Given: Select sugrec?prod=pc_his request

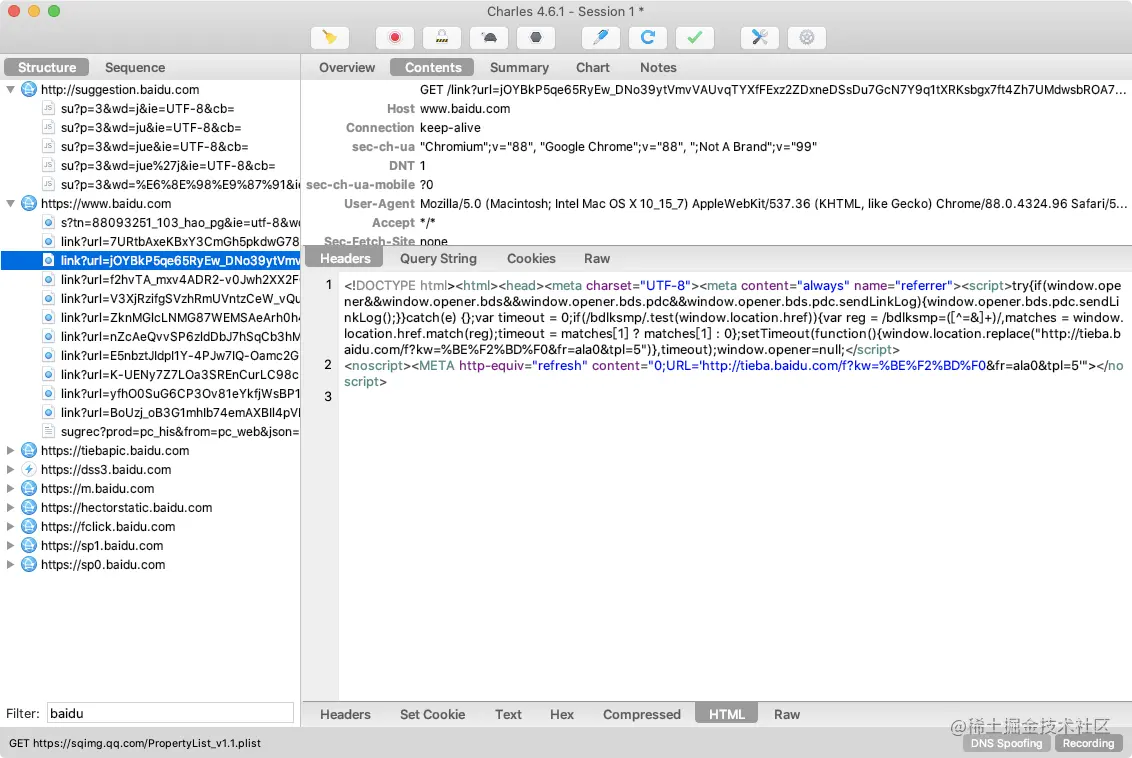Looking at the screenshot, I should [x=180, y=432].
